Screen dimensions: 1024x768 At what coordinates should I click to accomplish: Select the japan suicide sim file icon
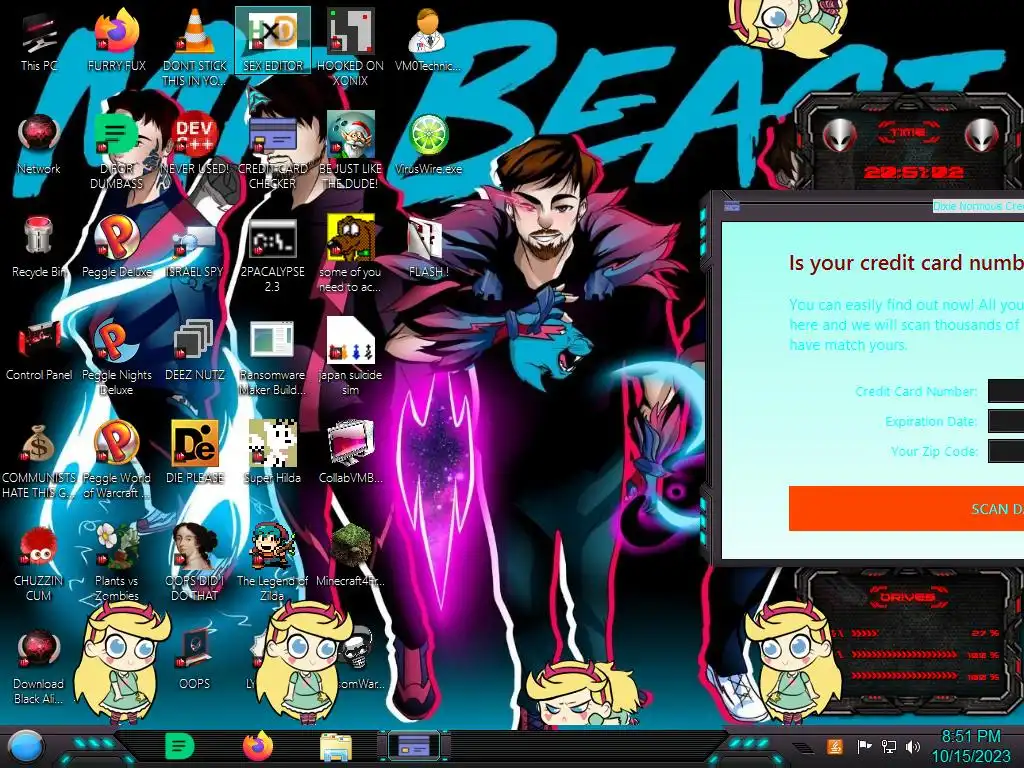click(350, 357)
